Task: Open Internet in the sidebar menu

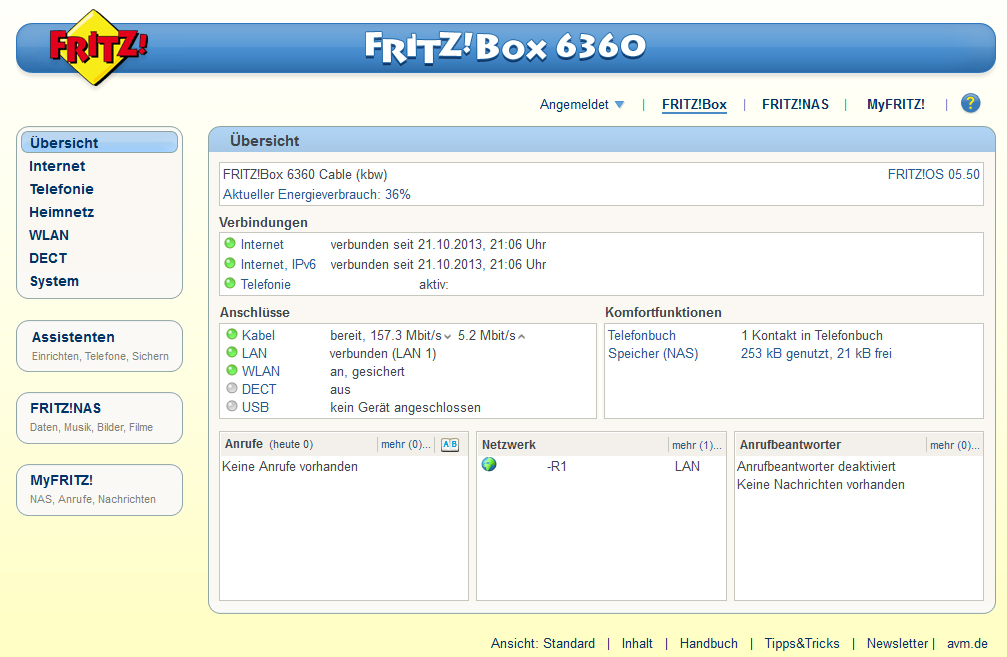Action: tap(57, 166)
